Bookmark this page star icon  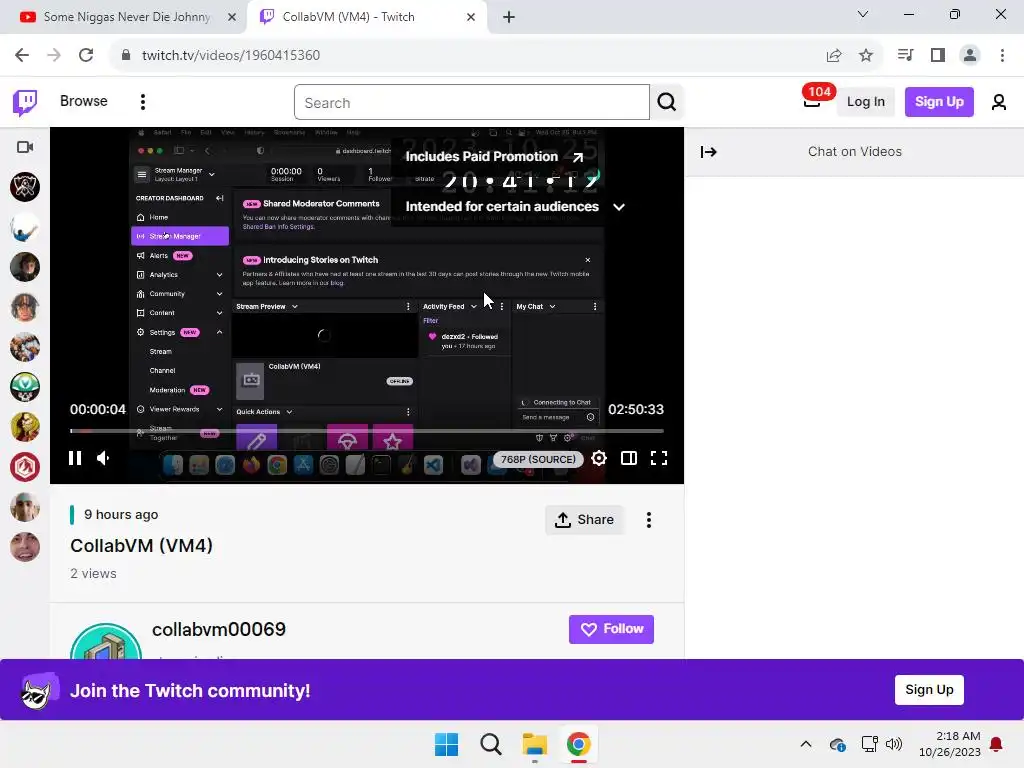point(866,56)
